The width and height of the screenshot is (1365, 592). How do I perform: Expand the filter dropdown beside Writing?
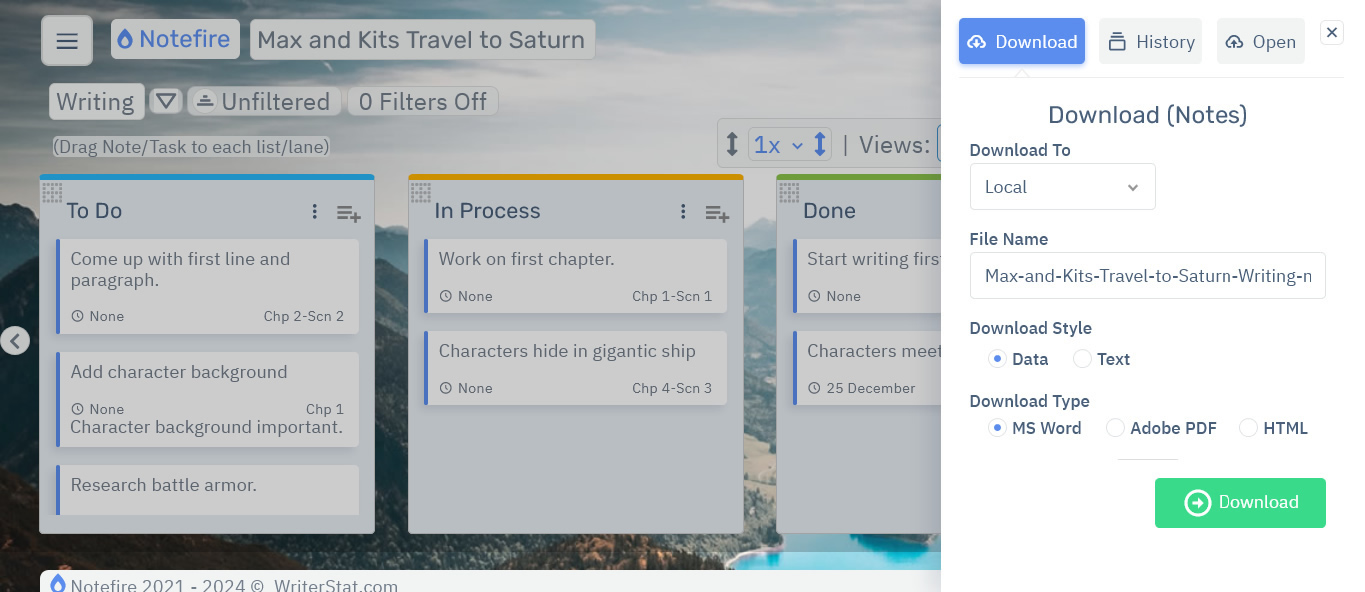tap(166, 101)
